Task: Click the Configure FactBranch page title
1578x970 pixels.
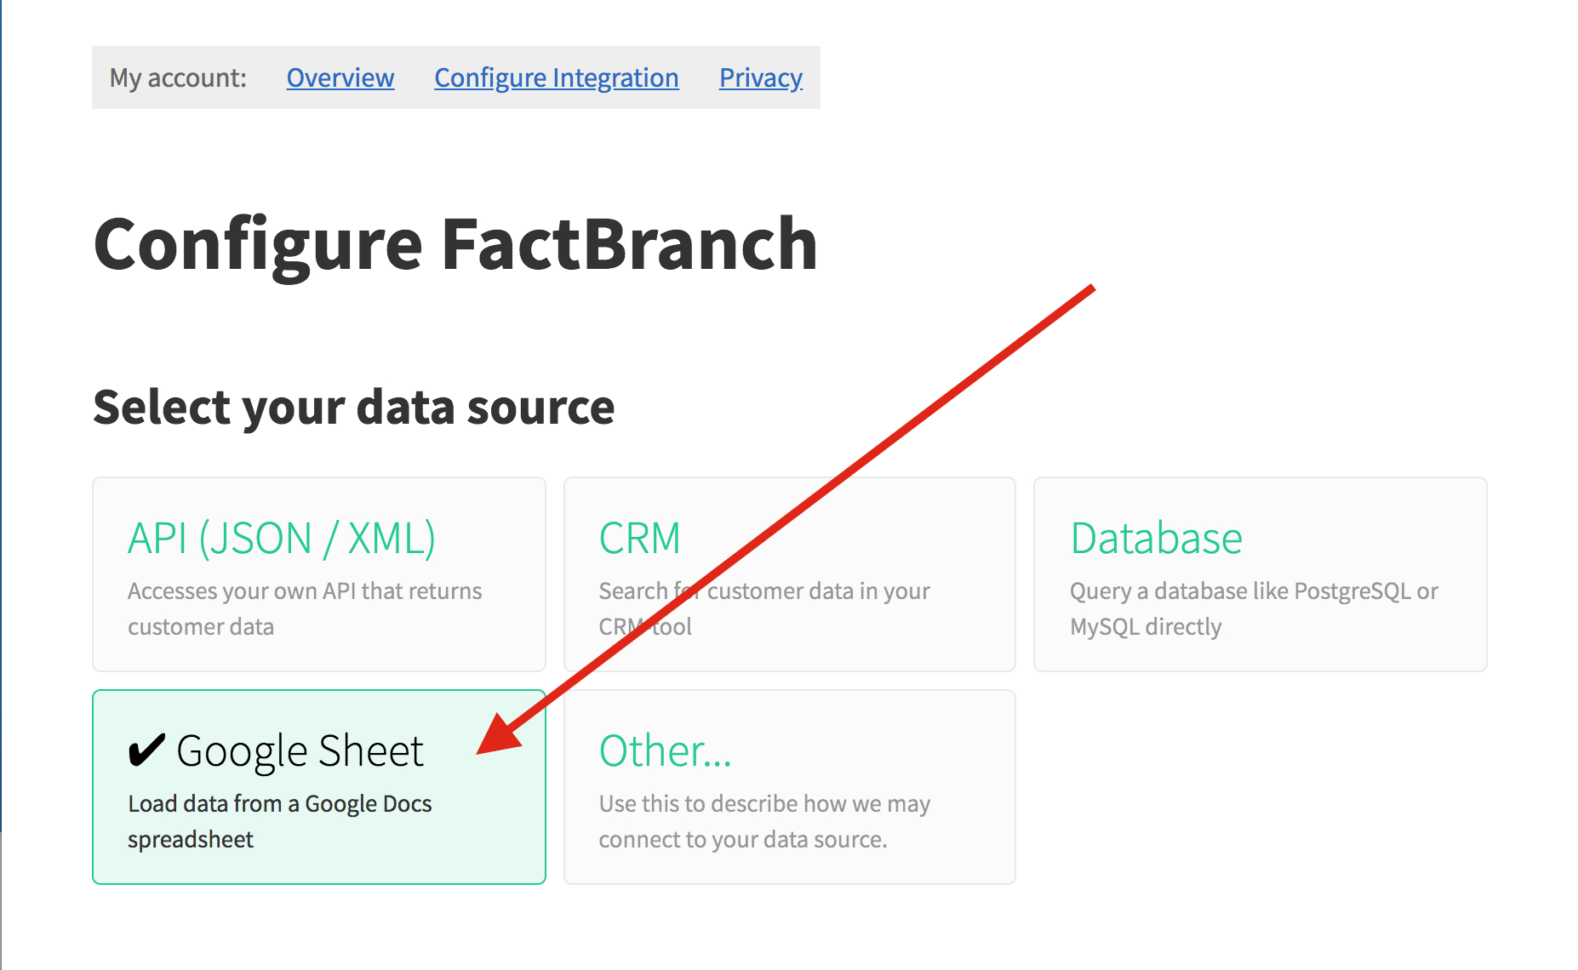Action: pyautogui.click(x=455, y=243)
